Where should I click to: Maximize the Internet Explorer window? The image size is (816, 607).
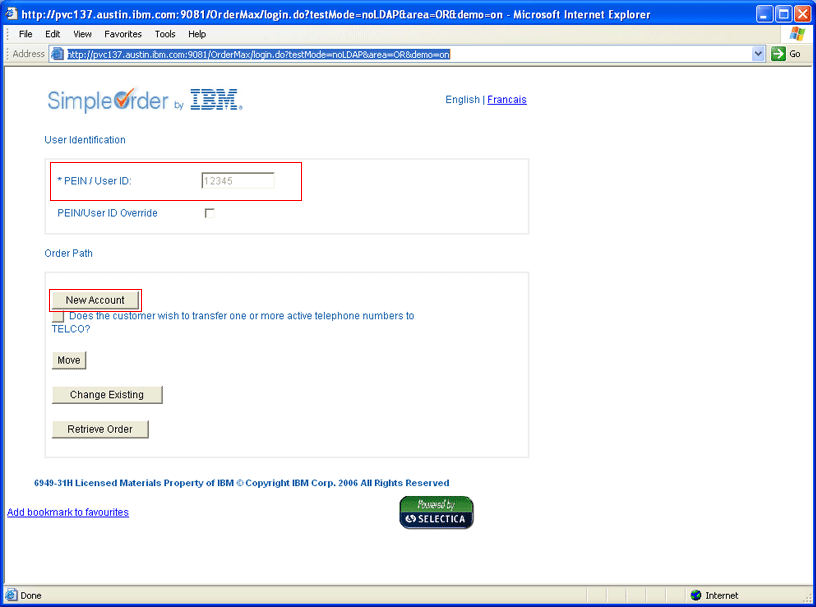tap(783, 14)
